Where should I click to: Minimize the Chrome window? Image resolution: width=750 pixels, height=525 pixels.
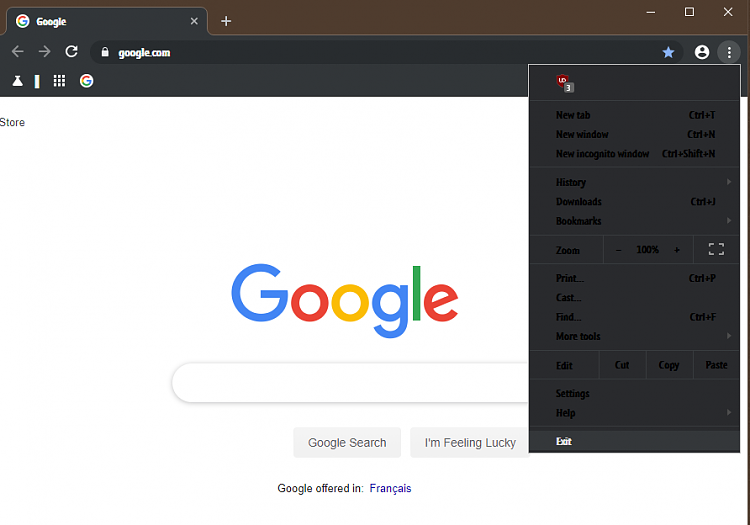651,12
